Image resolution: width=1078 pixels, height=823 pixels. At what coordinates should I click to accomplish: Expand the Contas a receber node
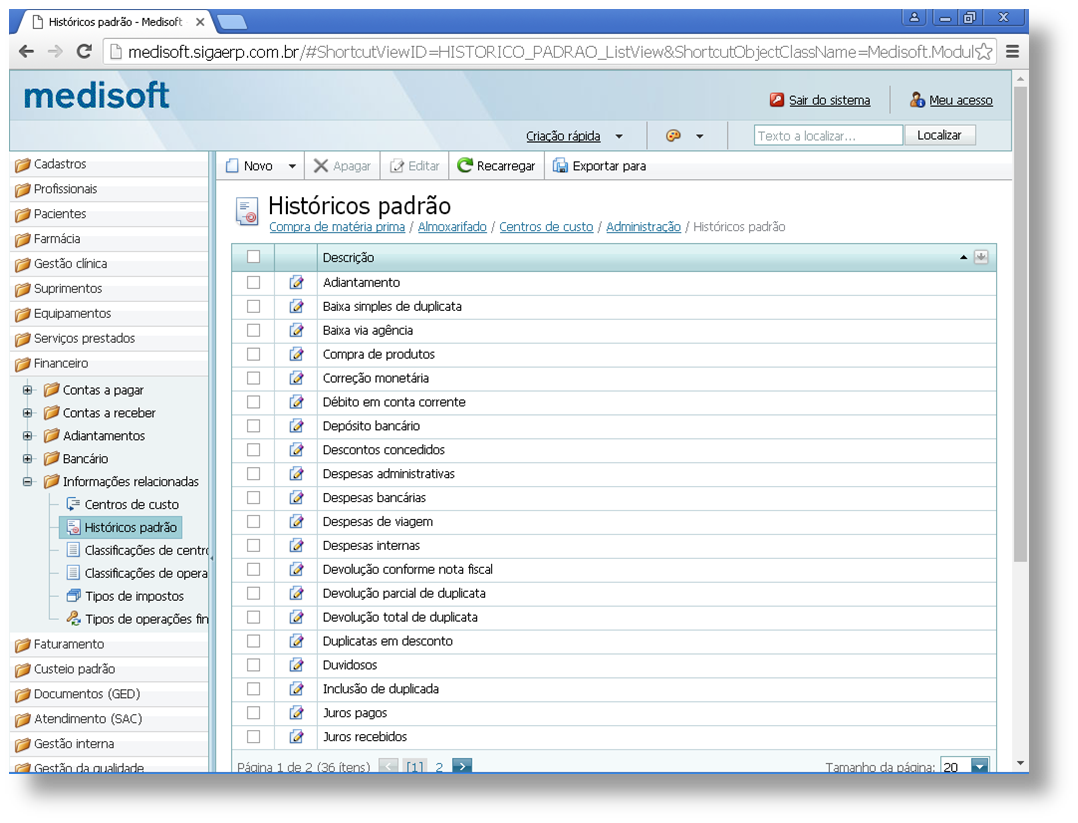[28, 413]
